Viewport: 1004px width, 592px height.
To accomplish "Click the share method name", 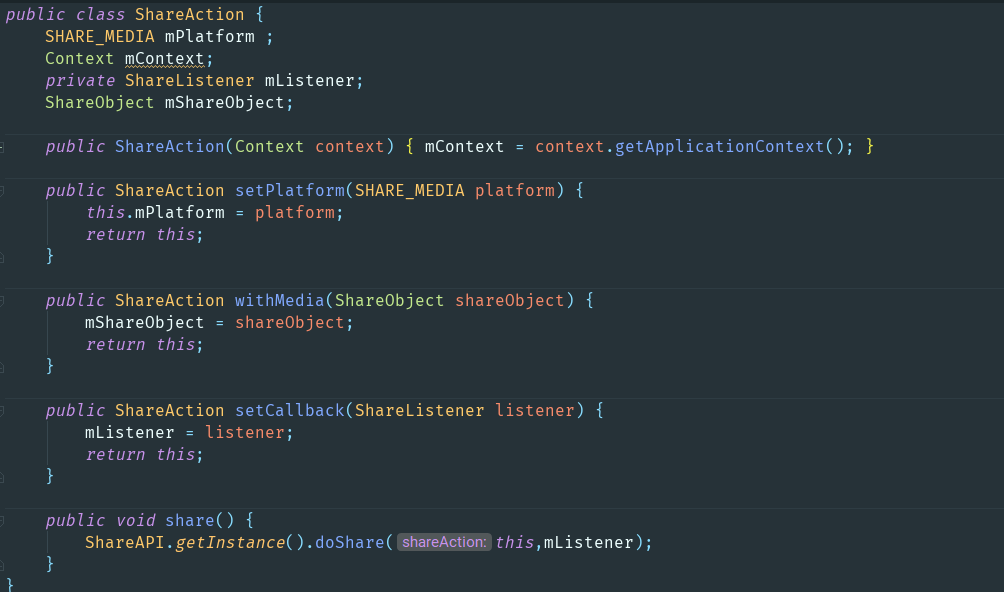I will point(190,521).
